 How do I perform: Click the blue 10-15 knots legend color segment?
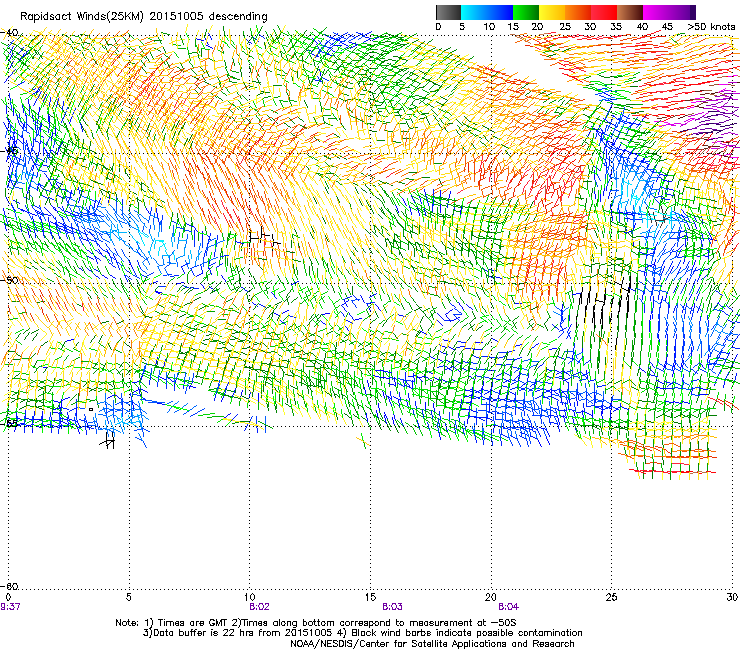click(x=500, y=12)
